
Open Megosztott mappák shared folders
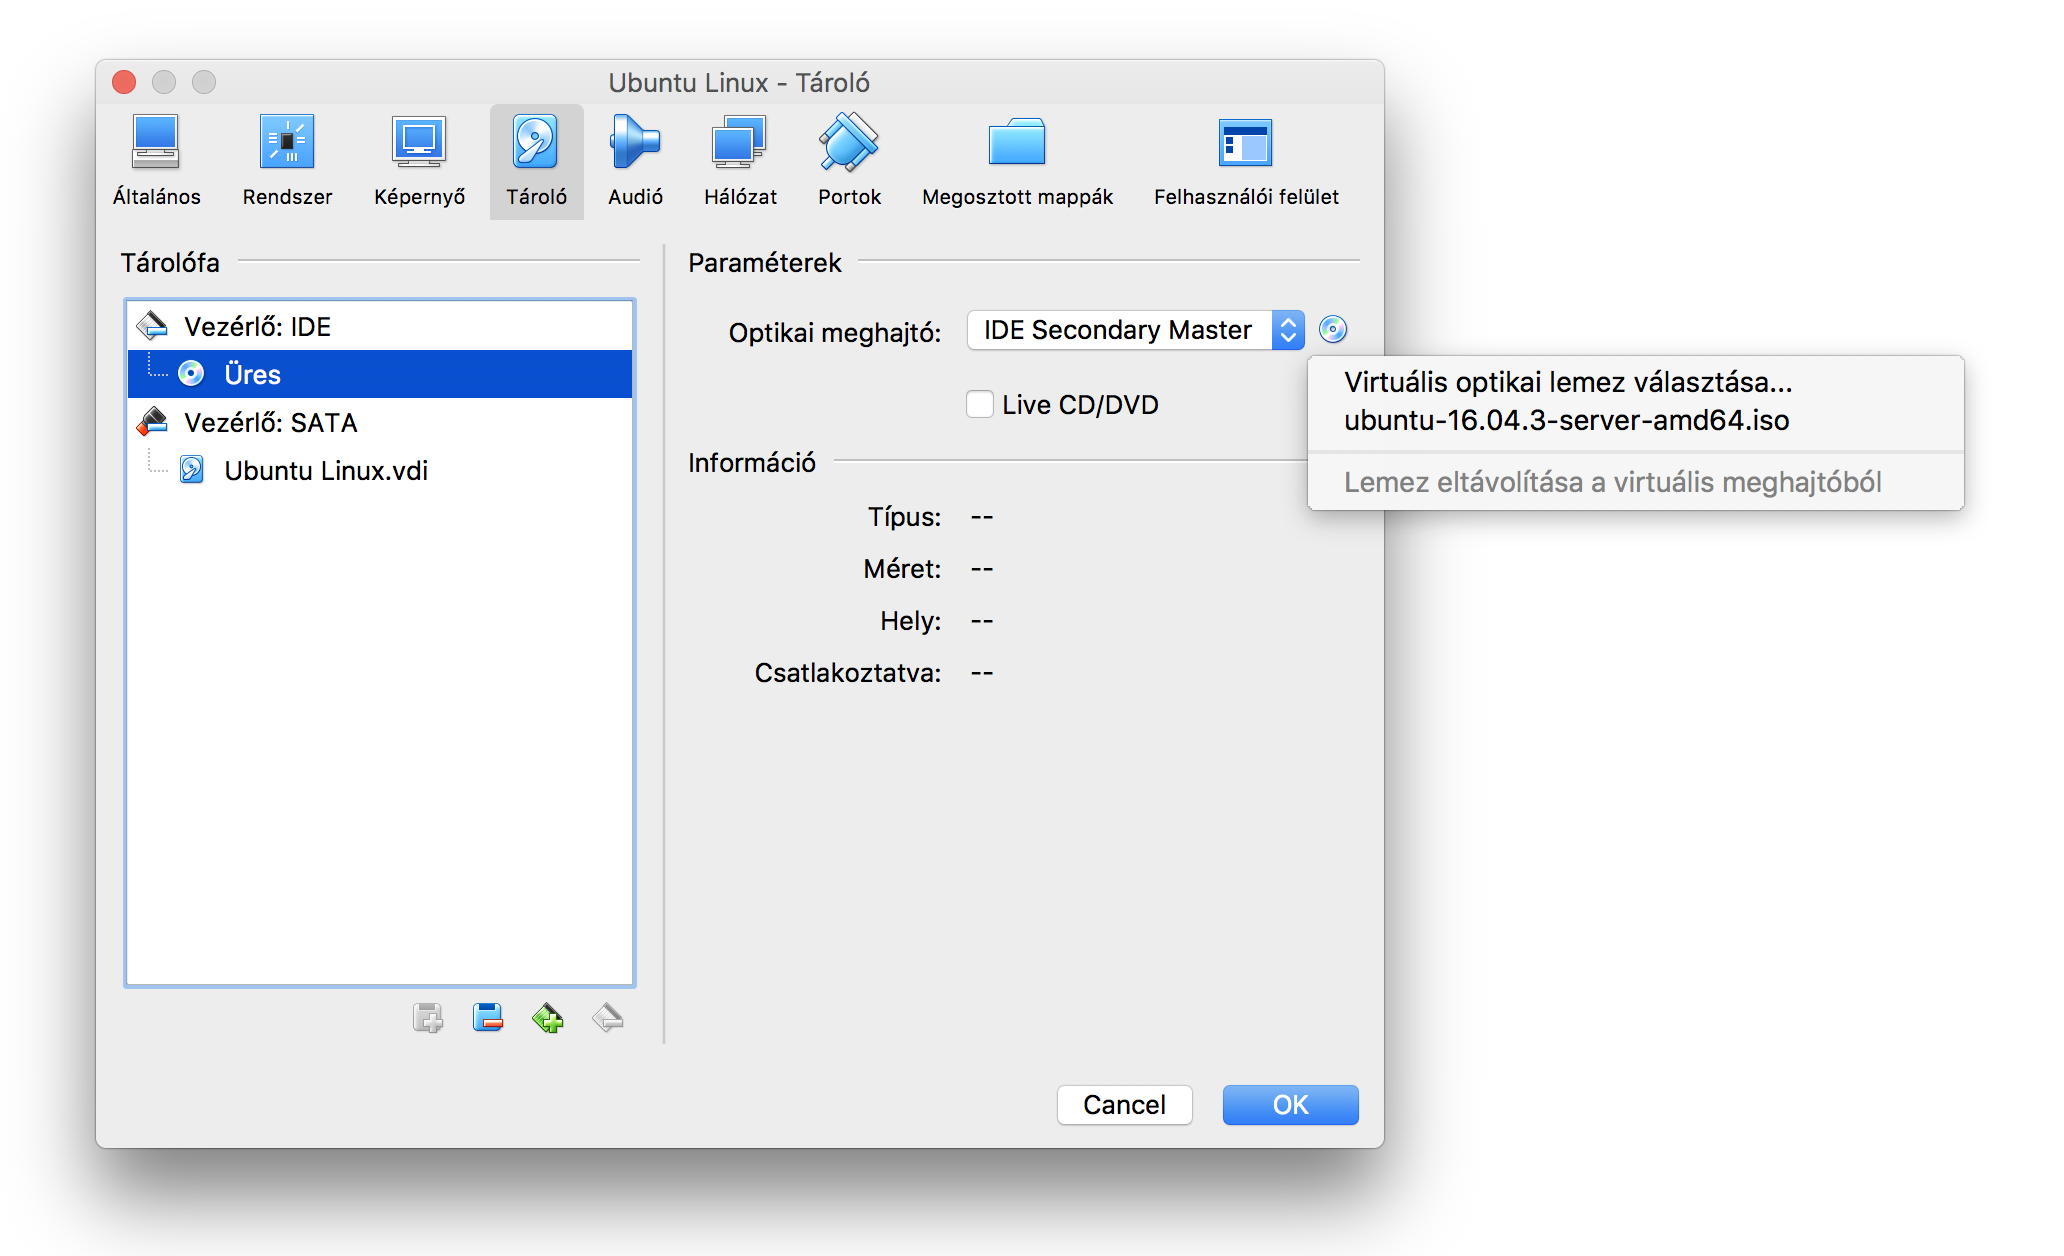[1017, 161]
